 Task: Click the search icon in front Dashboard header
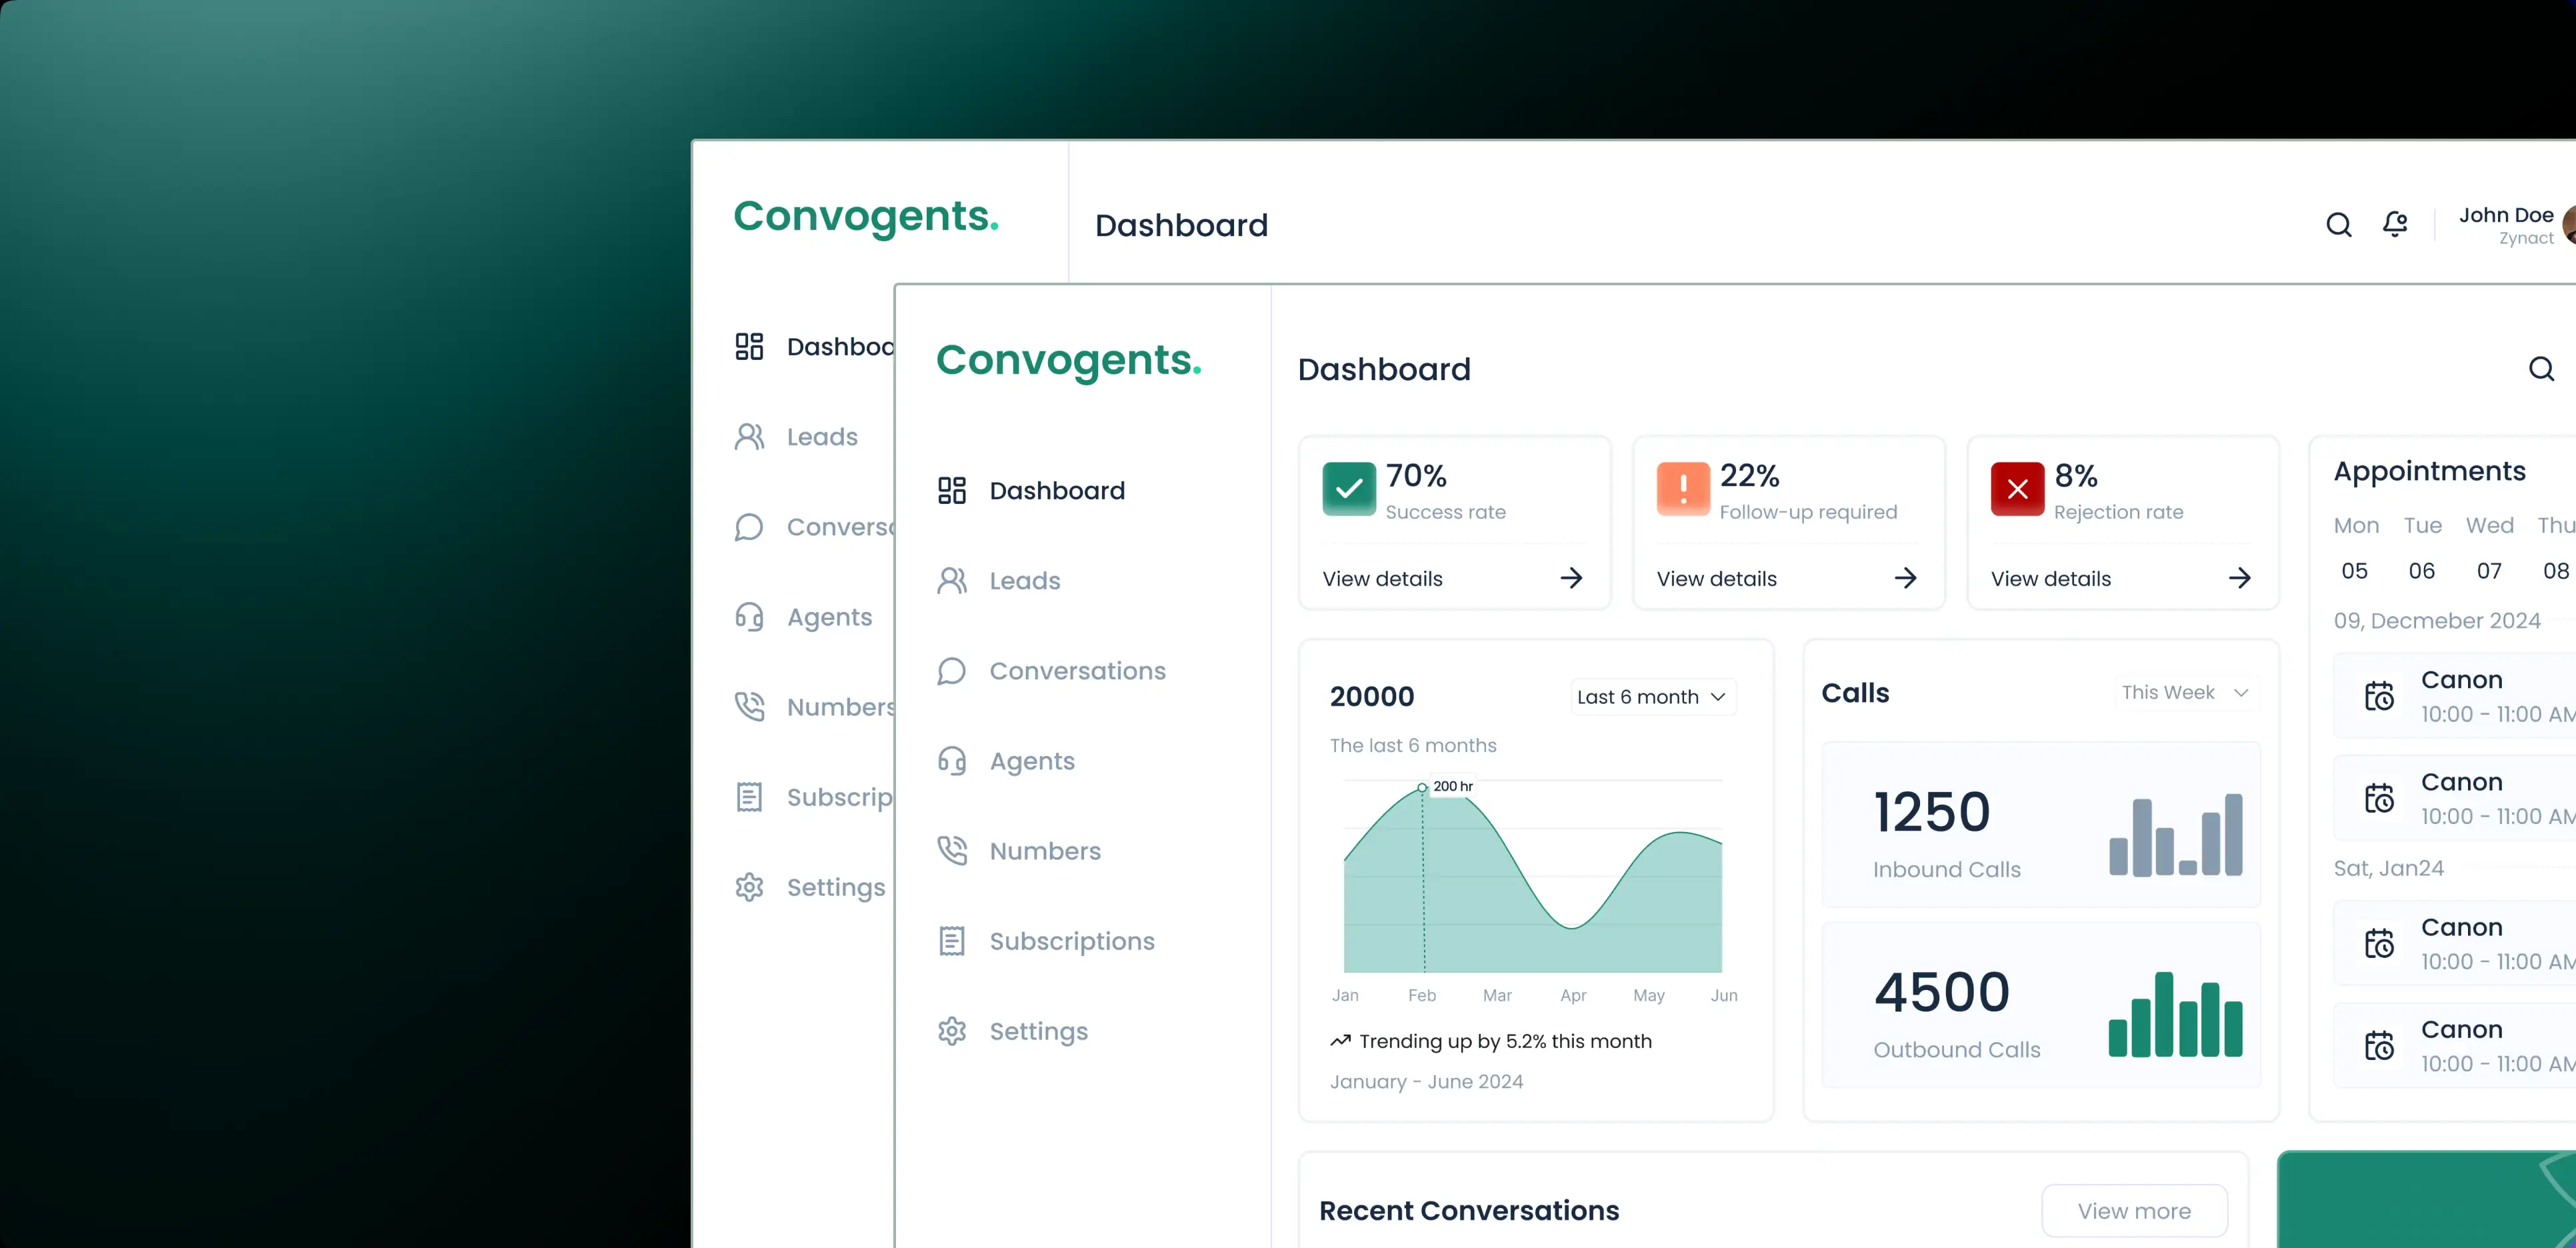coord(2541,369)
